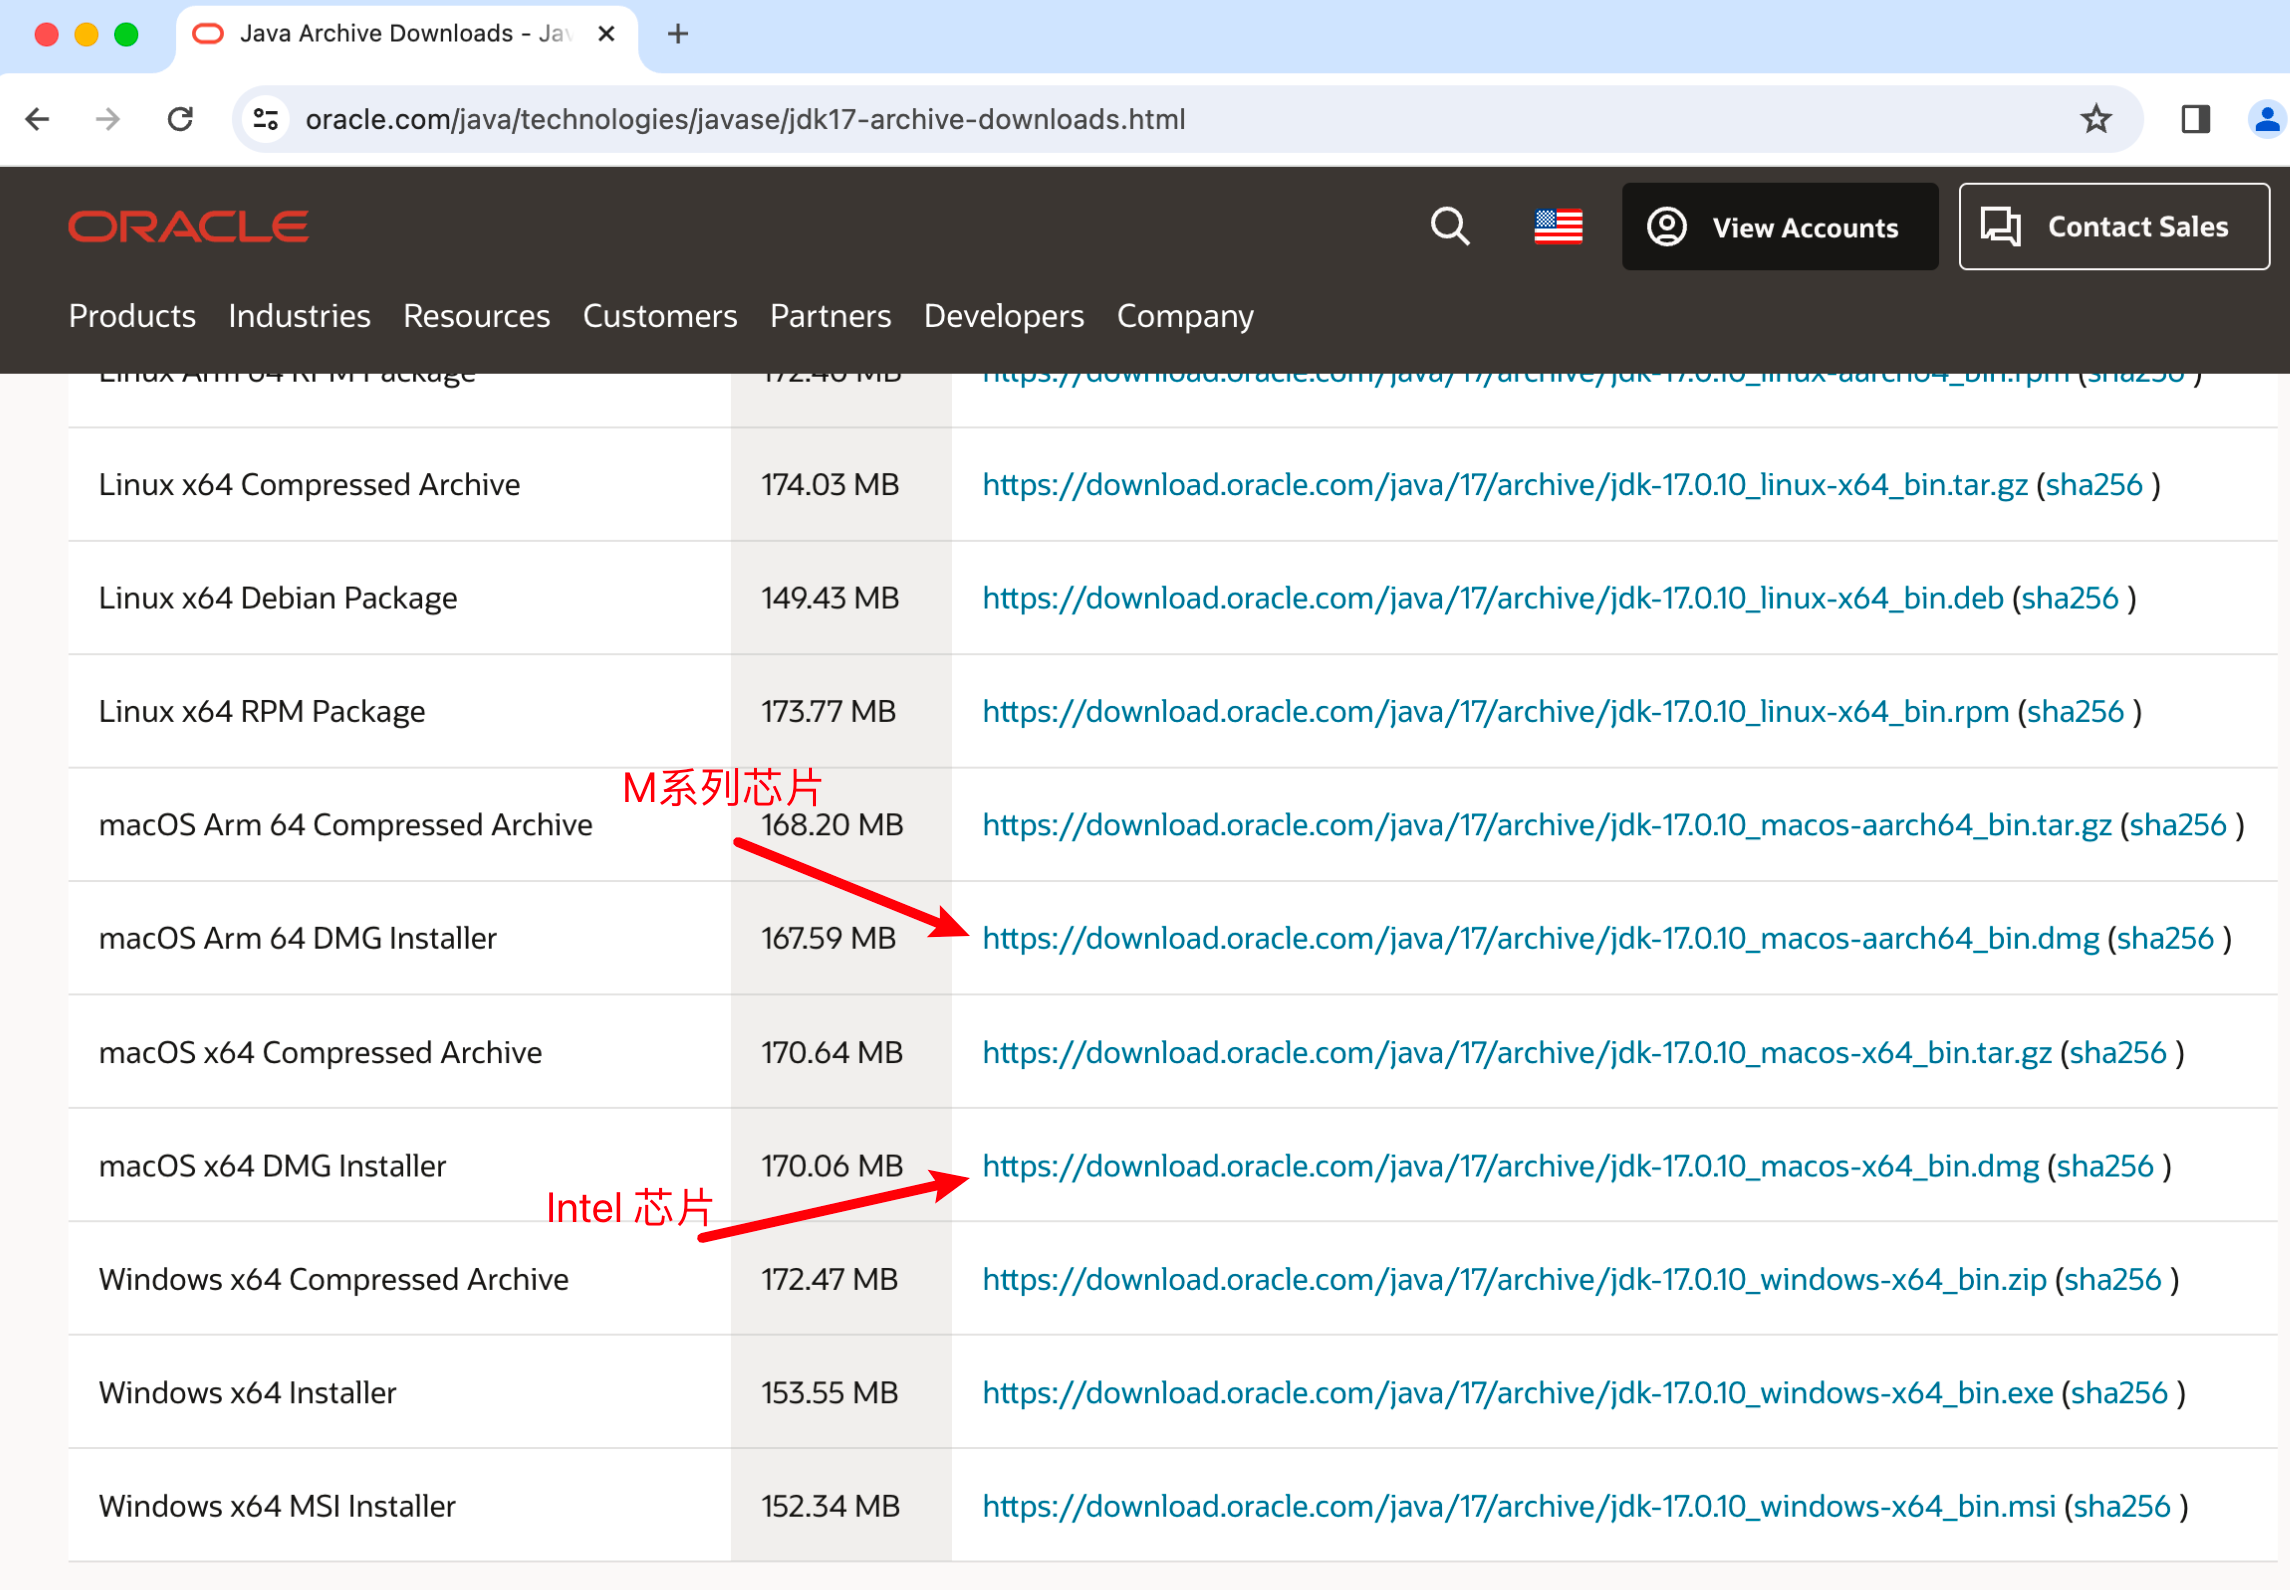Bookmark this page with the star icon
Screen dimensions: 2290x1590
point(2096,119)
